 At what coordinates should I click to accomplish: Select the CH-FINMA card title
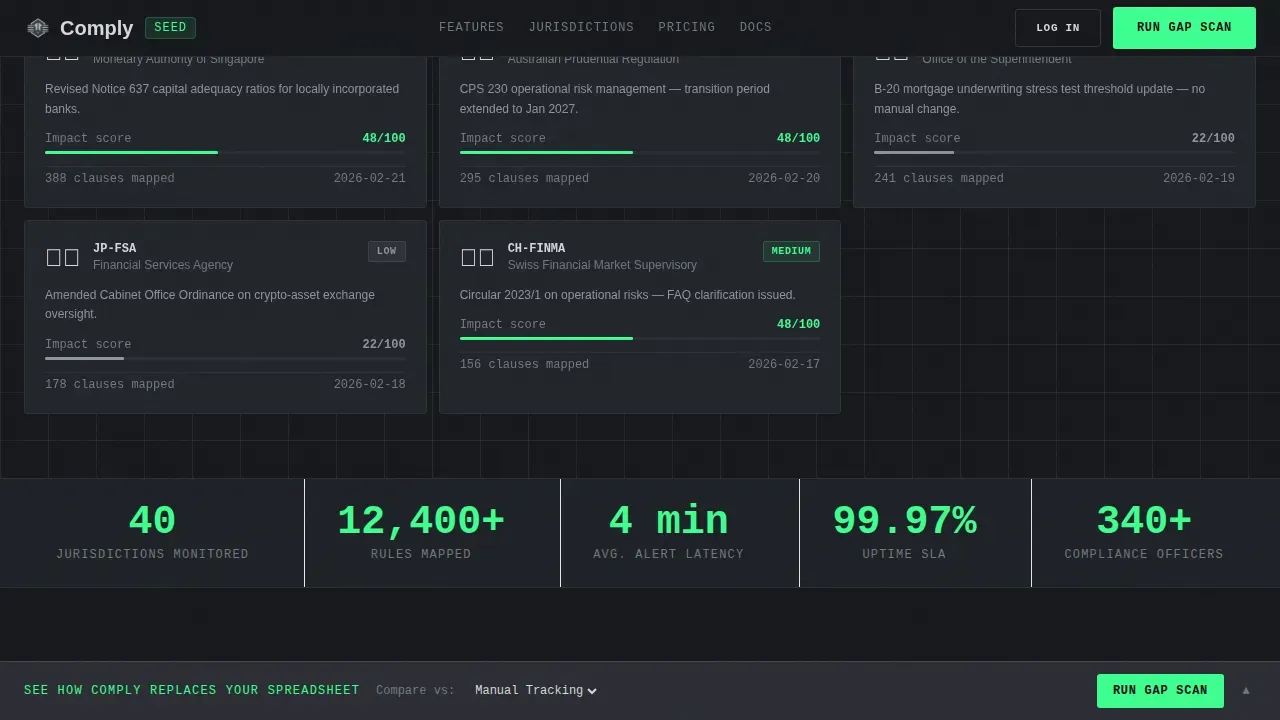click(536, 248)
